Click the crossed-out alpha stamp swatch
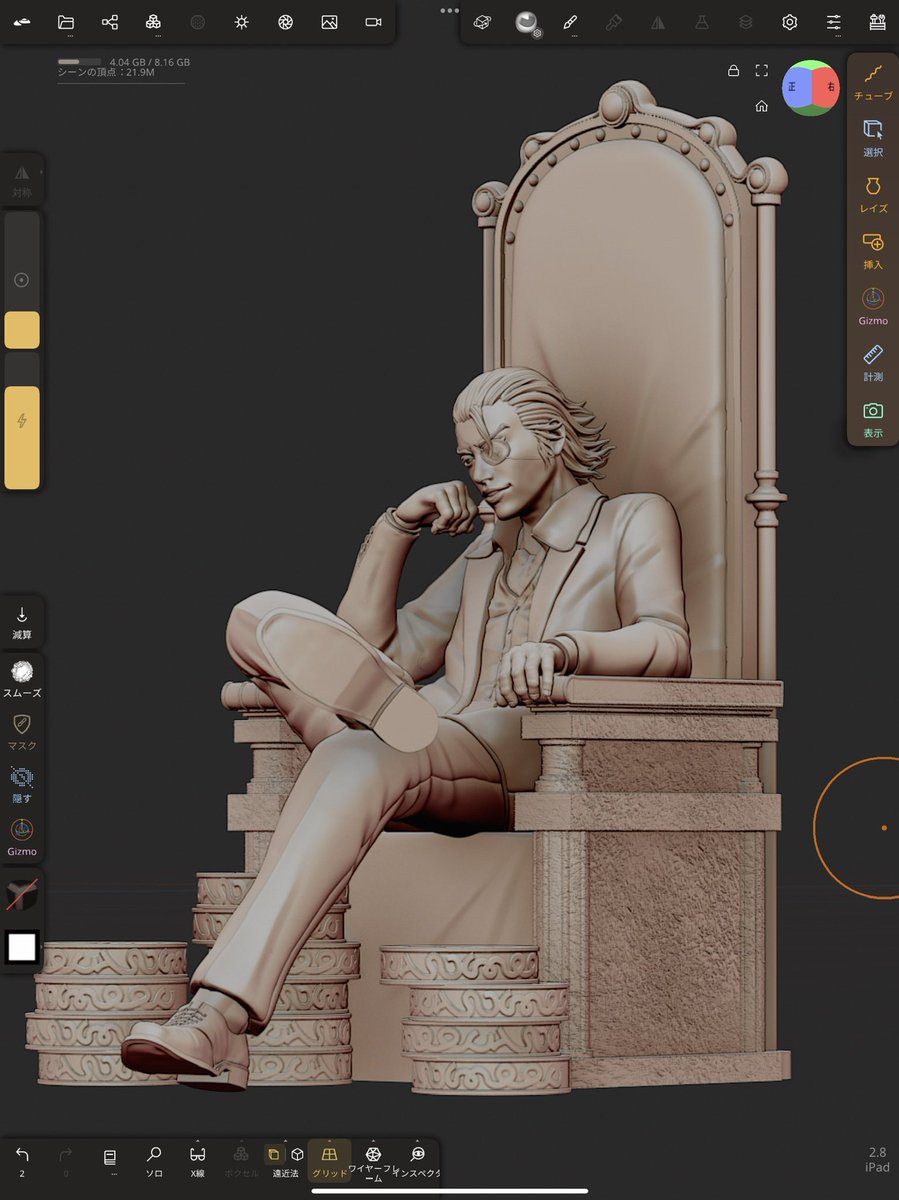The width and height of the screenshot is (899, 1200). point(22,896)
